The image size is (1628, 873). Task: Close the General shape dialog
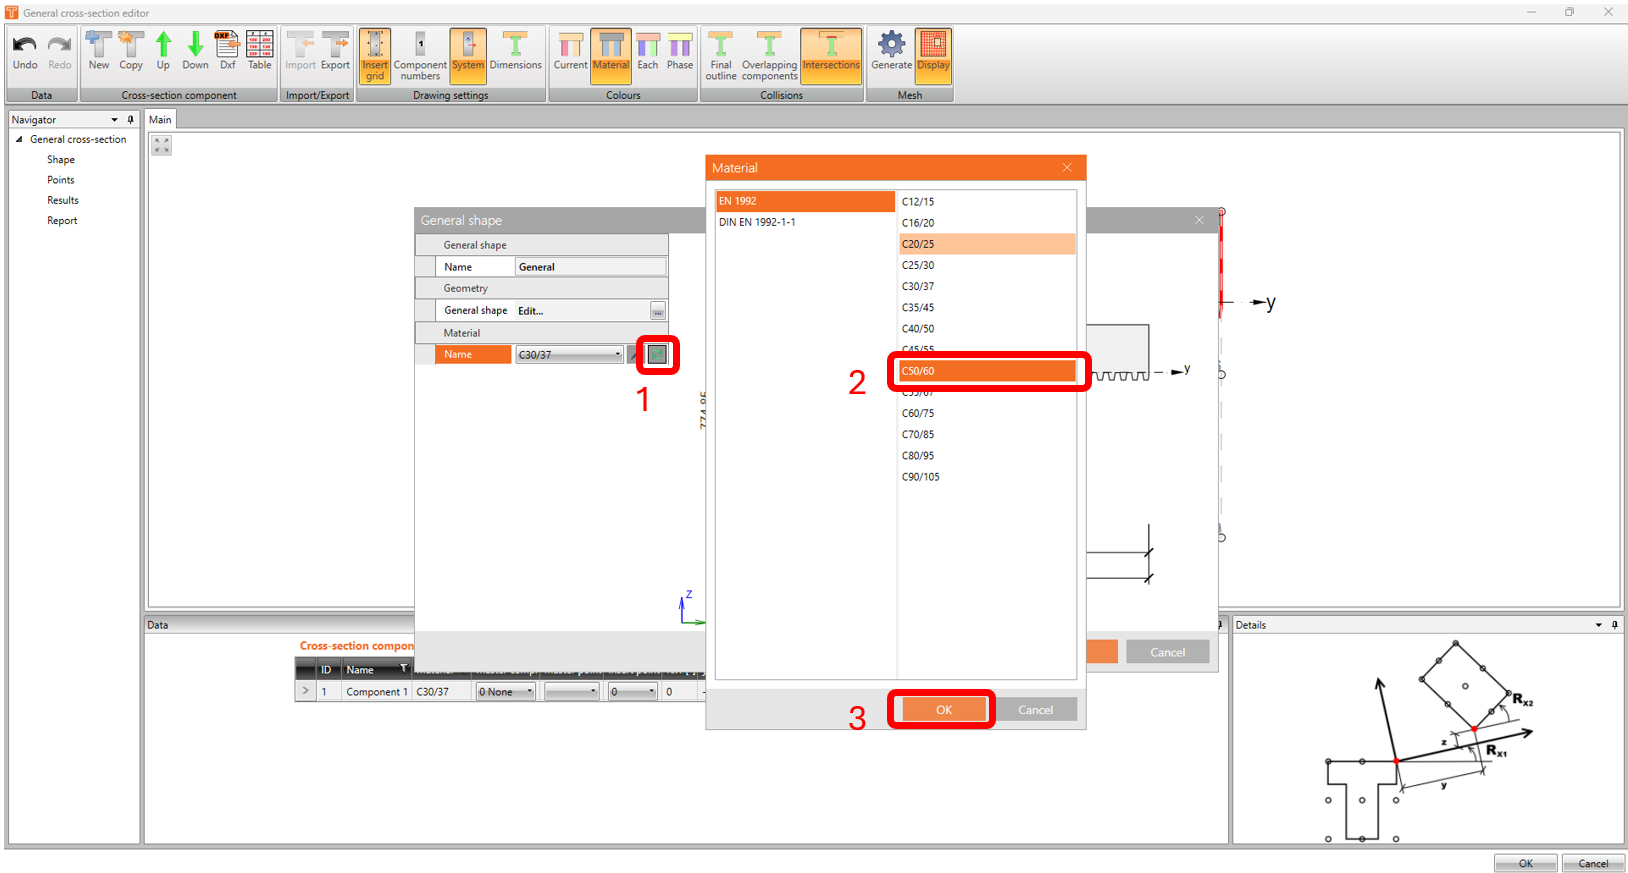pos(1199,220)
